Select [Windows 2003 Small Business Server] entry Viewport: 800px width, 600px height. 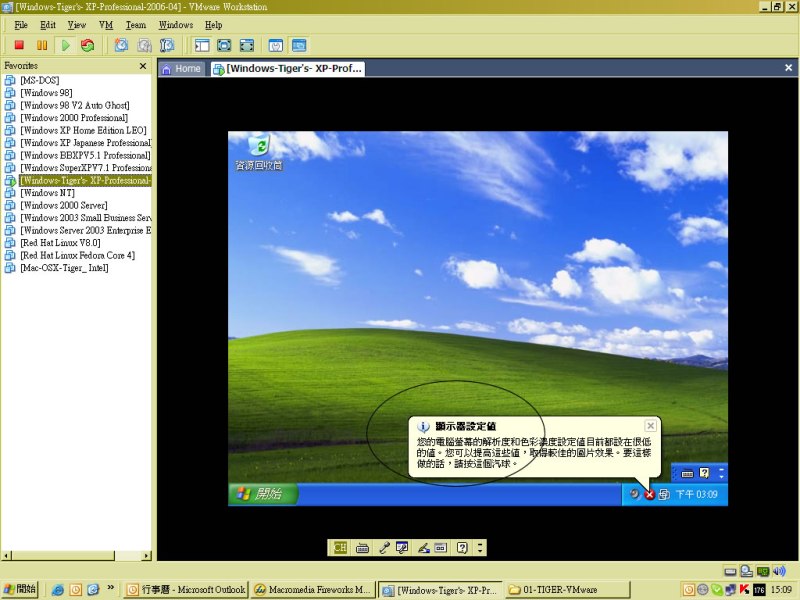coord(85,218)
